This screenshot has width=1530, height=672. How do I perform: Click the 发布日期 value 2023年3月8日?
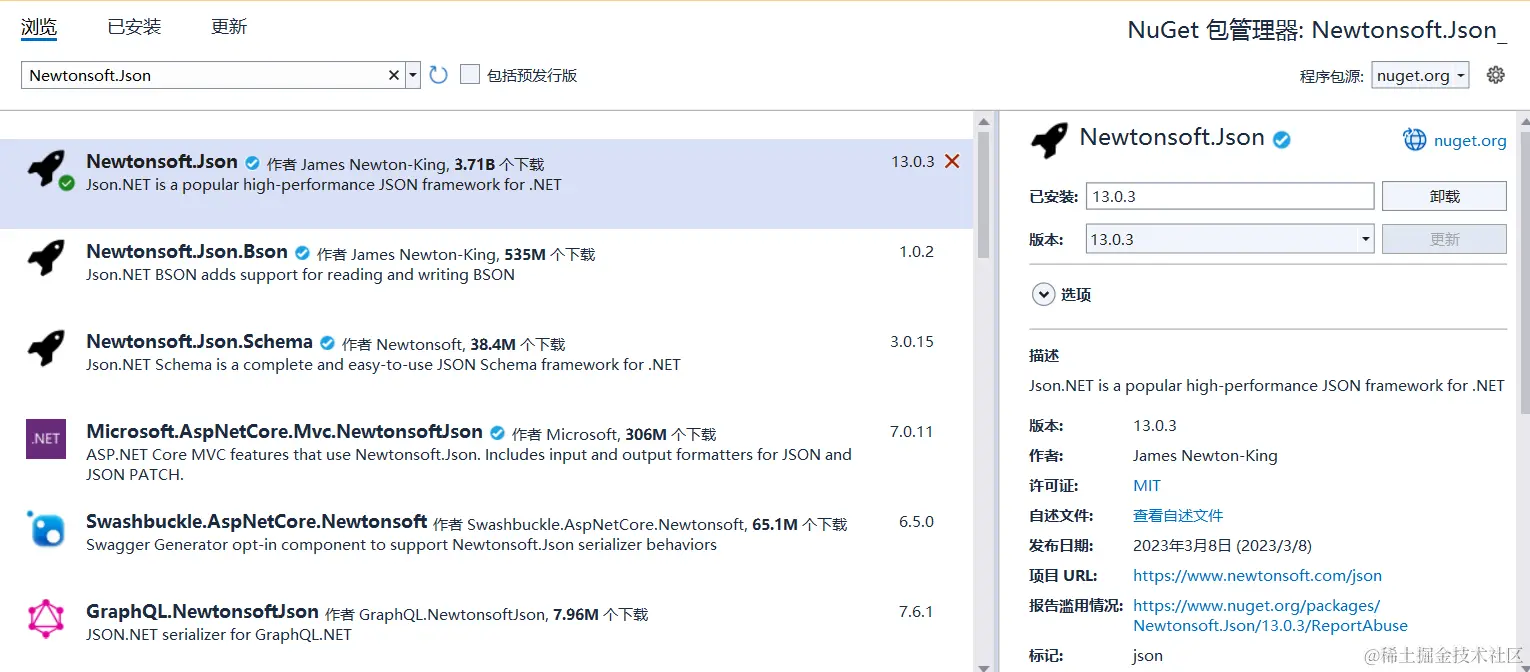point(1222,545)
